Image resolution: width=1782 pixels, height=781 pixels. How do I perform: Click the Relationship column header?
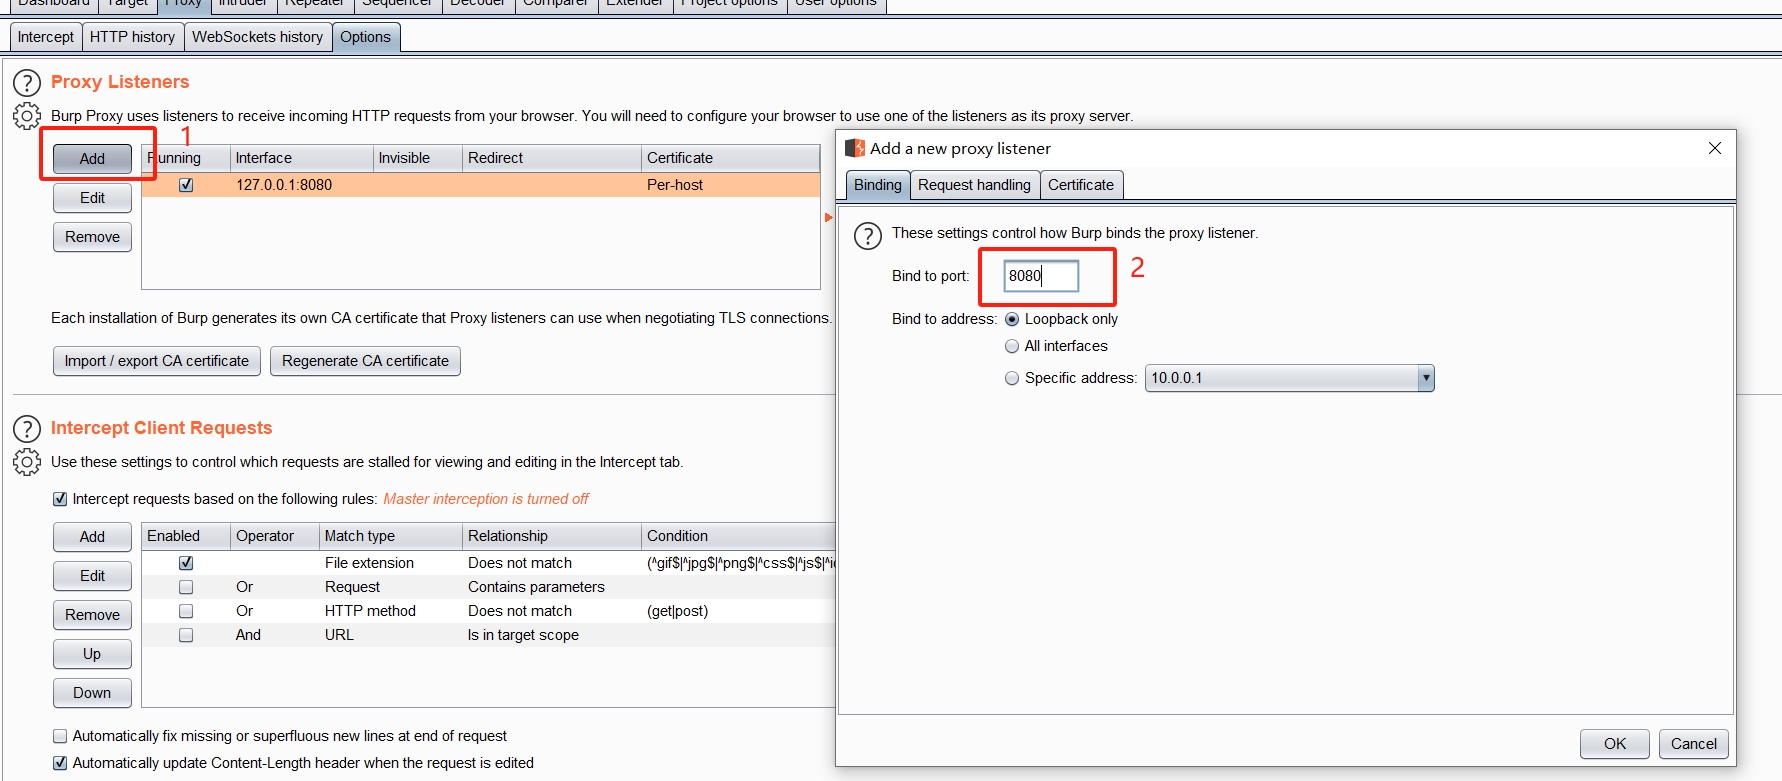[x=552, y=536]
